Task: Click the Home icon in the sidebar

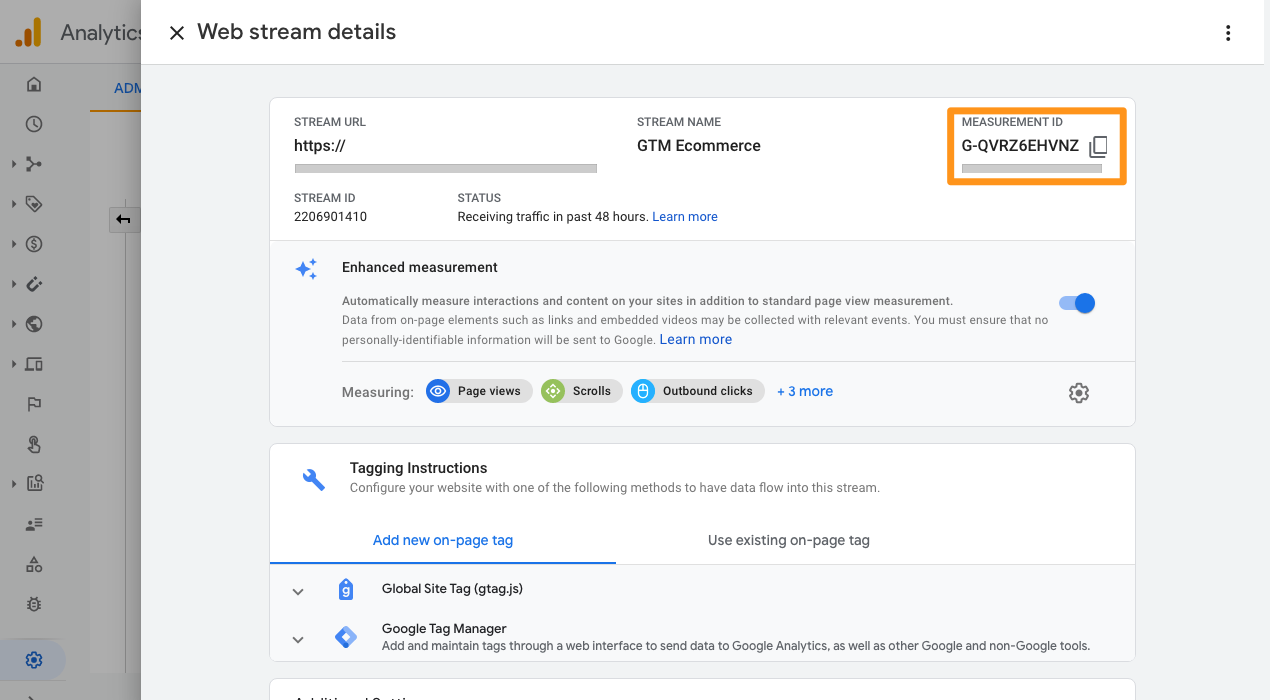Action: coord(34,84)
